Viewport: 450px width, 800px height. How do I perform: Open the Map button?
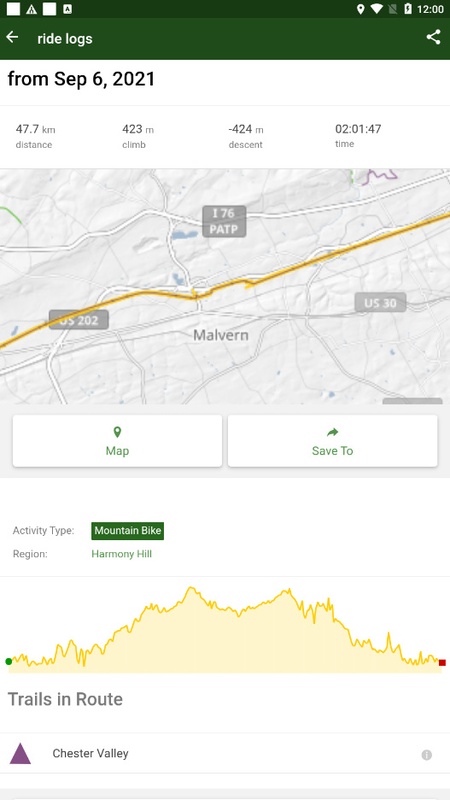click(x=117, y=441)
